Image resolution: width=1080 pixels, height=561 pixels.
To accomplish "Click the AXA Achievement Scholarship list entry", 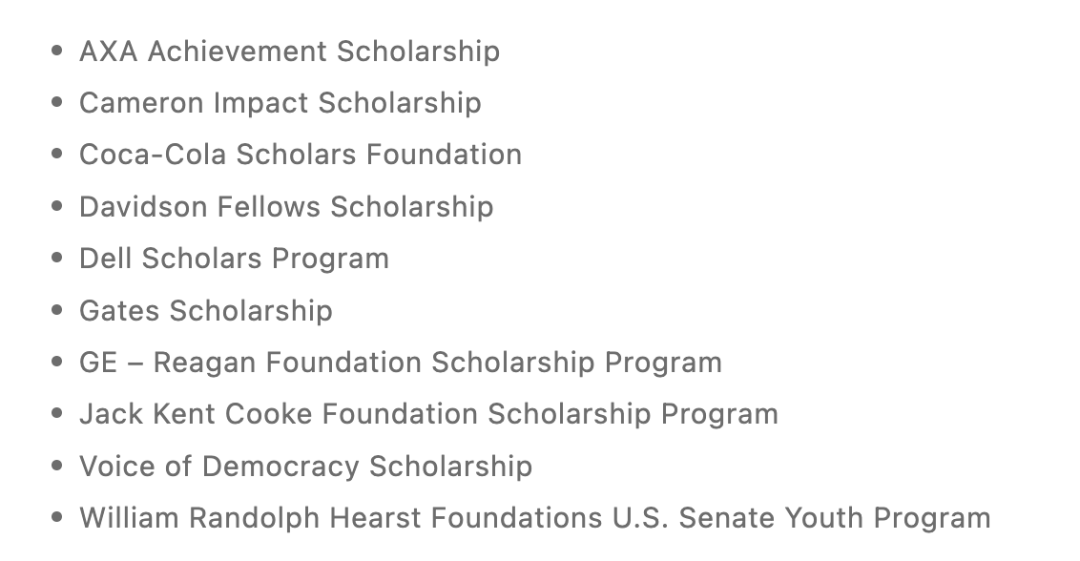I will (289, 52).
